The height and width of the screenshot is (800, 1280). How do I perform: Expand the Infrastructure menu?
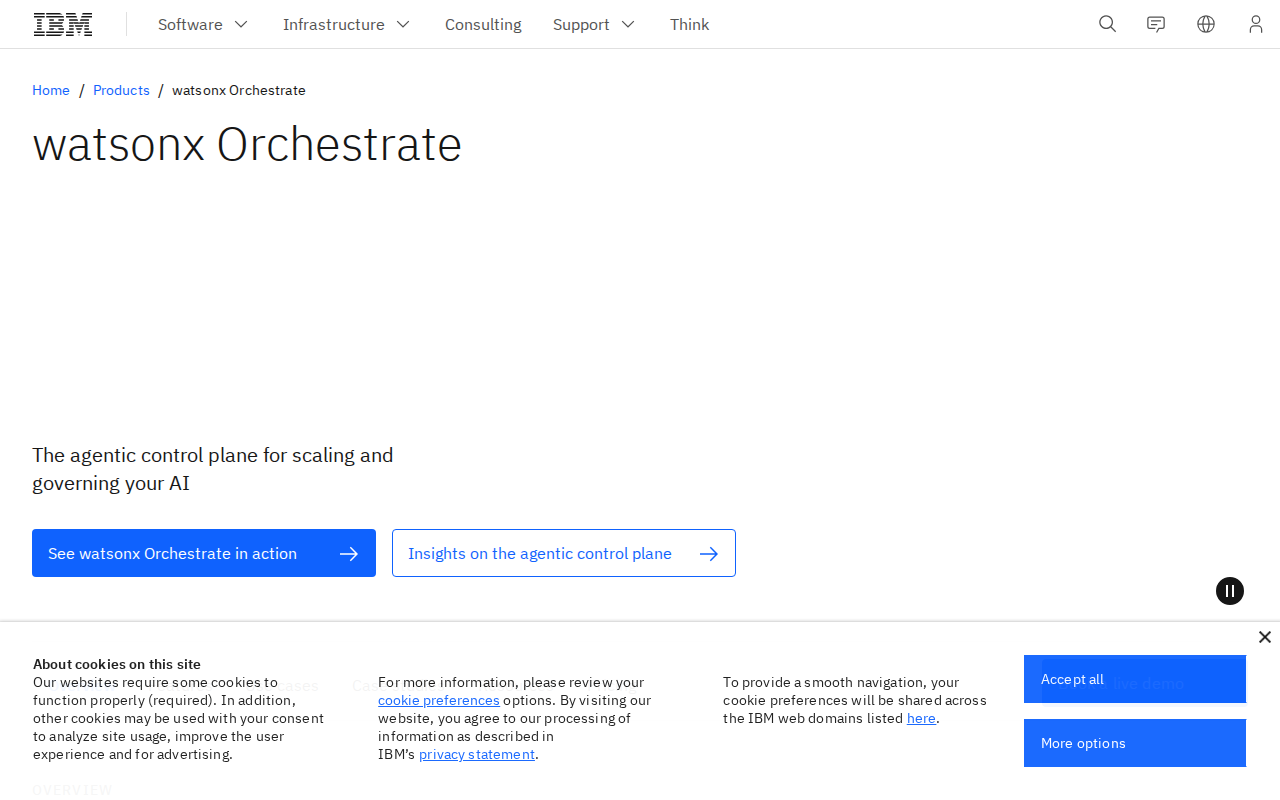tap(346, 24)
